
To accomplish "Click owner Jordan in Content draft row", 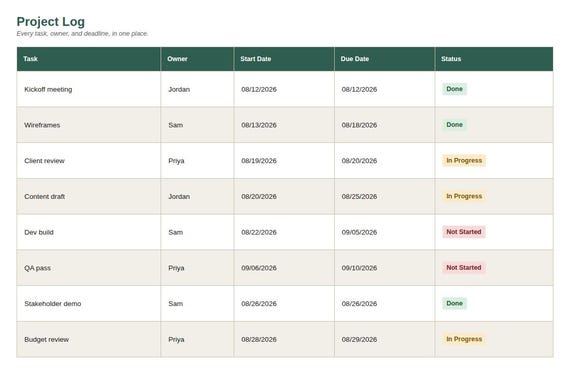I will (179, 196).
